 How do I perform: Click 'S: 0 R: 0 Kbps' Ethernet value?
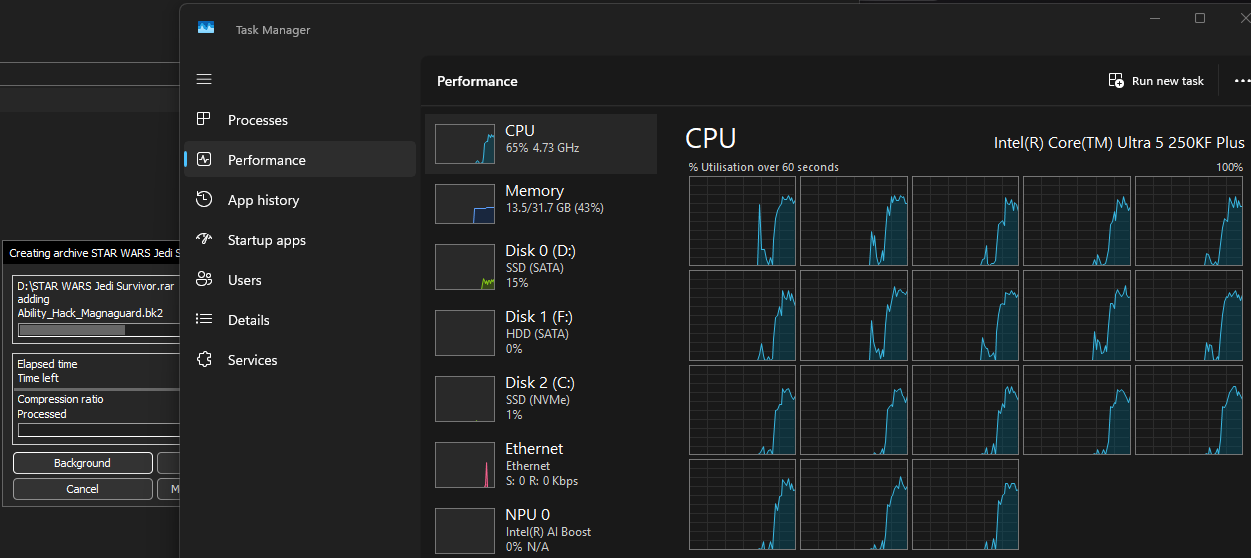coord(541,481)
